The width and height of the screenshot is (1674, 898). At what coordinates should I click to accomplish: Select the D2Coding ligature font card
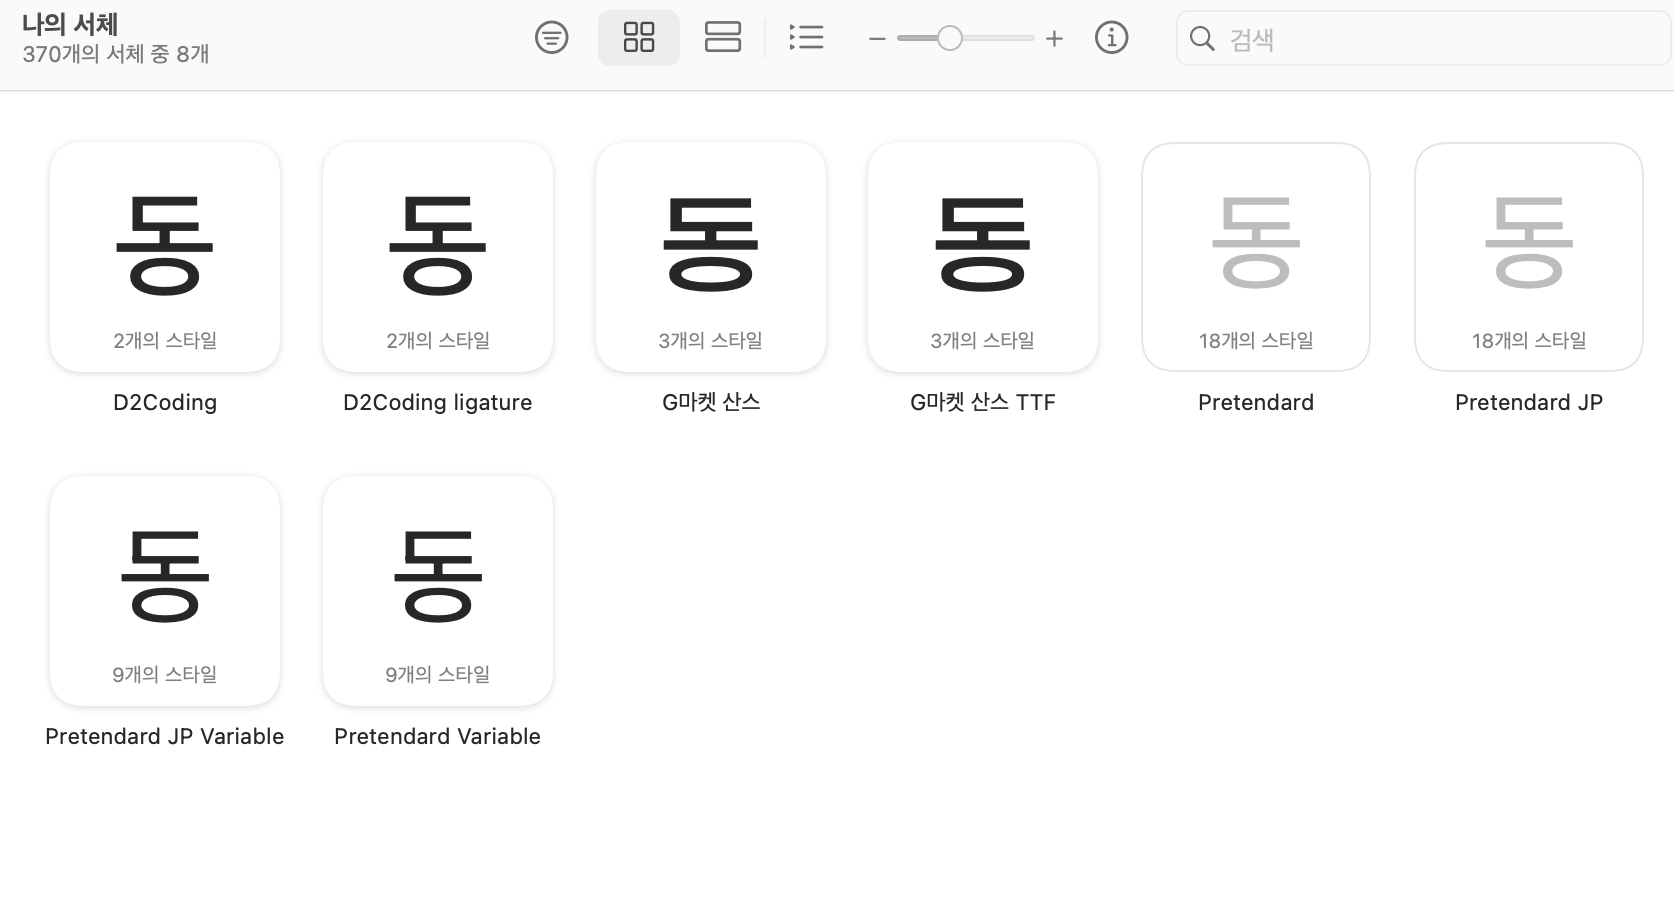click(x=438, y=257)
